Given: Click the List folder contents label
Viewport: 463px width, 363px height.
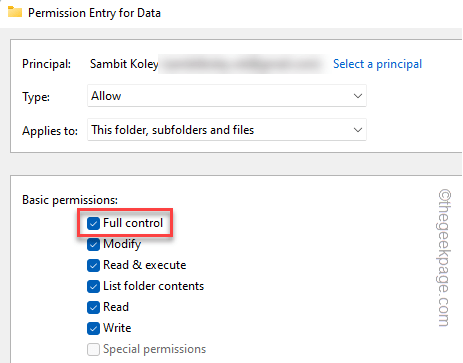Looking at the screenshot, I should [x=153, y=286].
